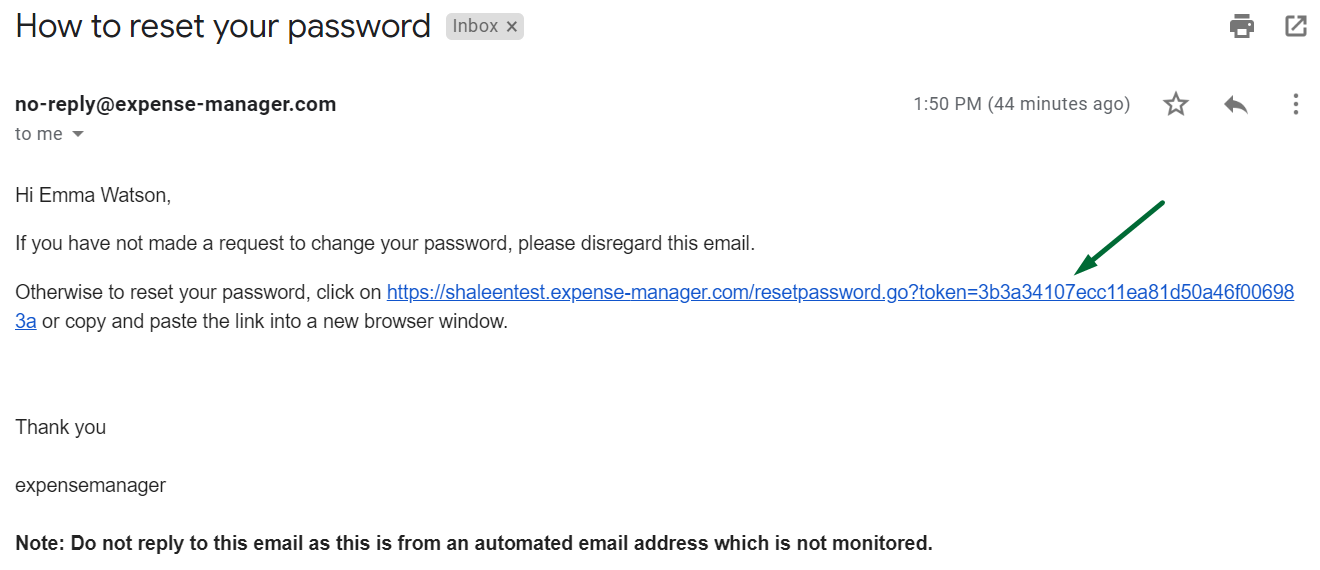Click the sender address no-reply@expense-manager.com
This screenshot has width=1320, height=570.
coord(176,104)
